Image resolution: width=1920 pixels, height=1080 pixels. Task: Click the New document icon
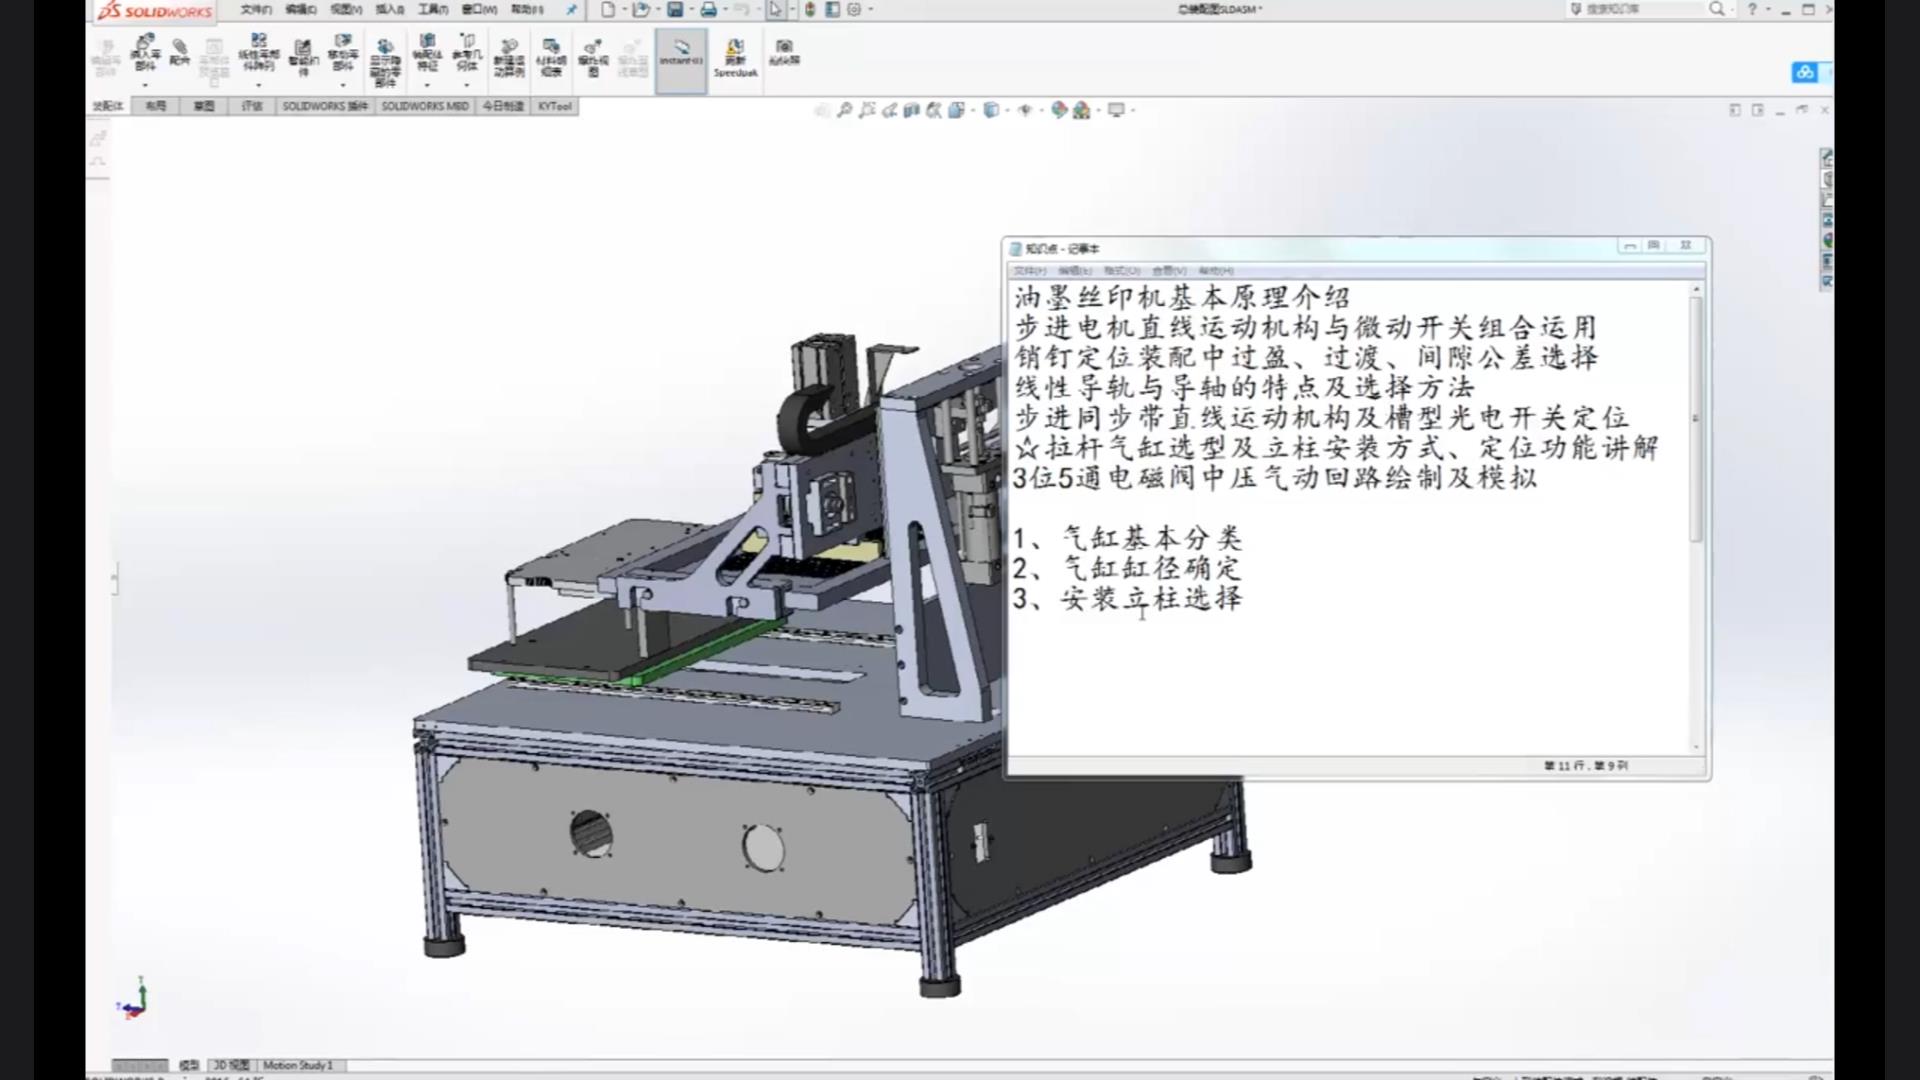coord(607,9)
